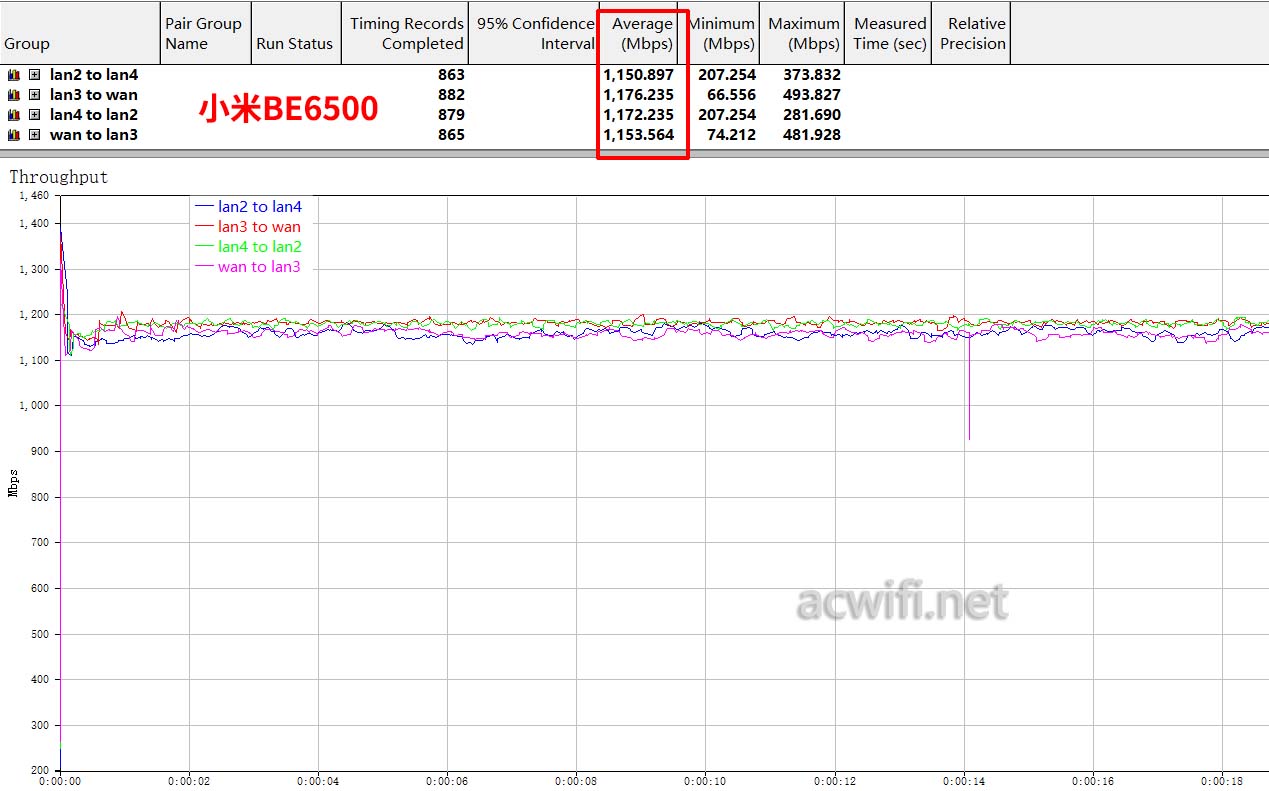The height and width of the screenshot is (791, 1269).
Task: Click the Measured Time (sec) column header
Action: click(x=889, y=33)
